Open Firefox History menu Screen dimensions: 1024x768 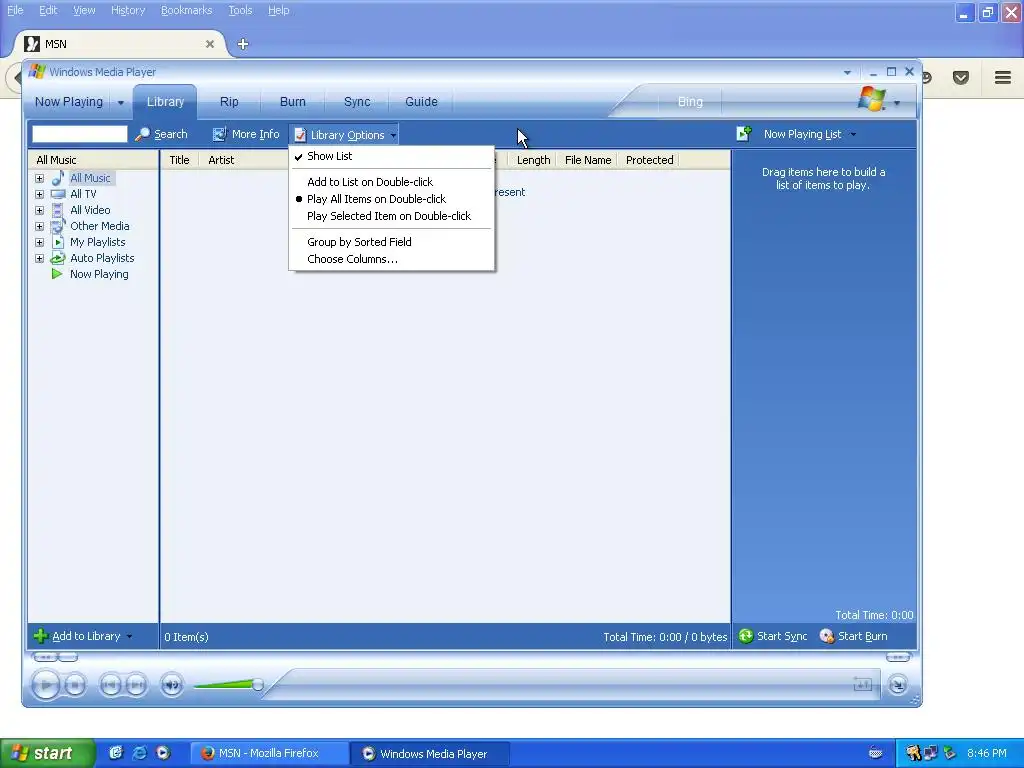[128, 10]
